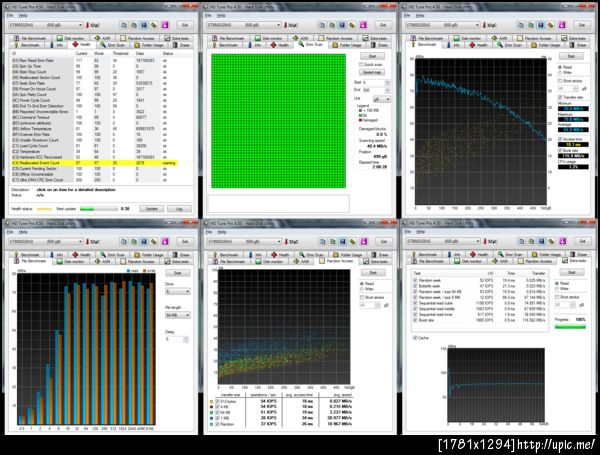The height and width of the screenshot is (455, 600).
Task: Toggle the Burst rate checkbox in Benchmark window
Action: 560,150
